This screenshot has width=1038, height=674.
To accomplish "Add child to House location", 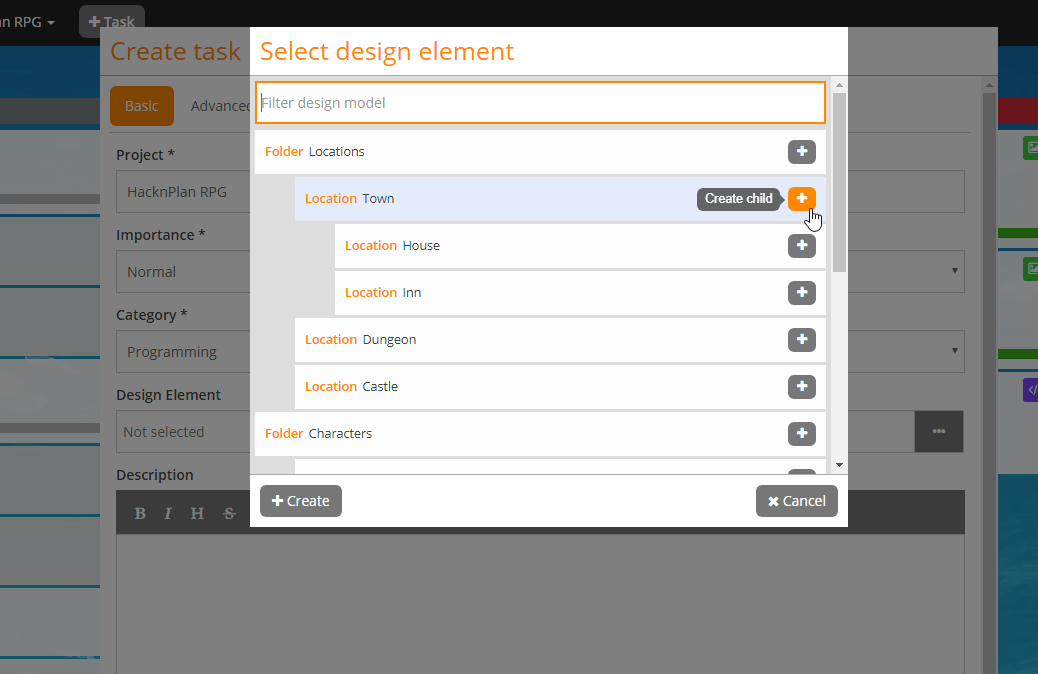I will tap(801, 246).
